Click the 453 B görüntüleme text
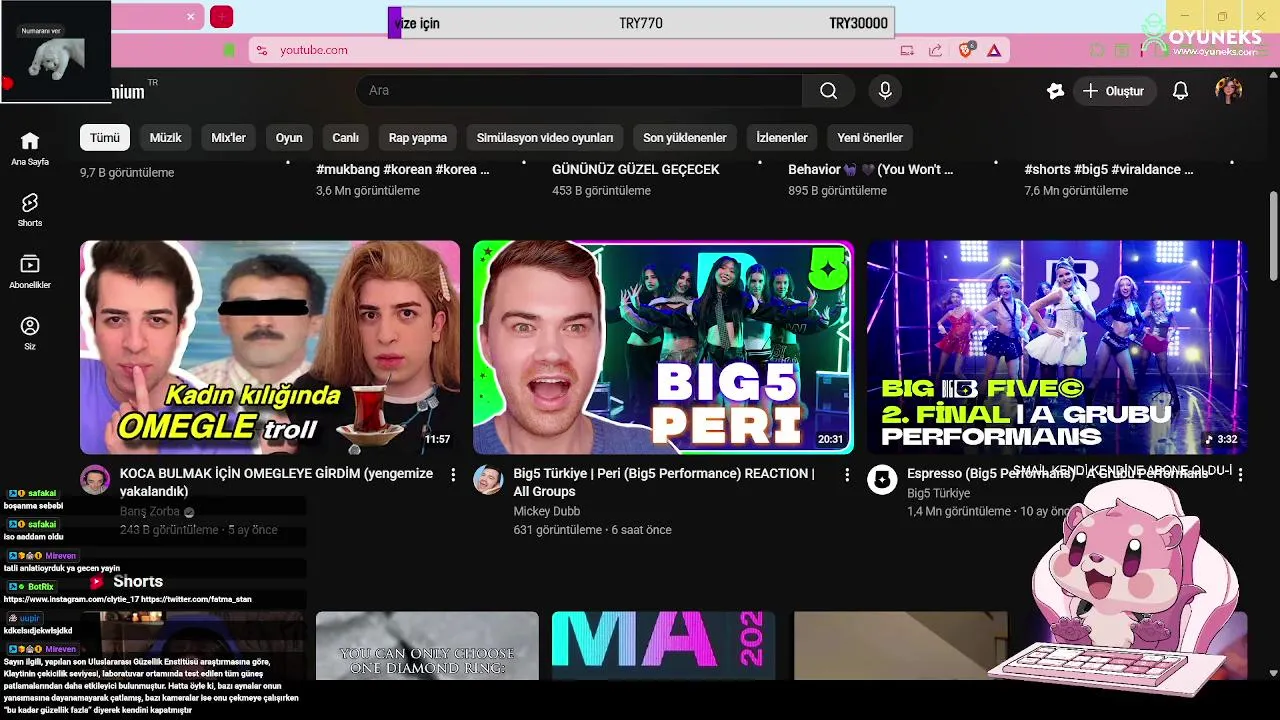The height and width of the screenshot is (720, 1280). [x=601, y=191]
